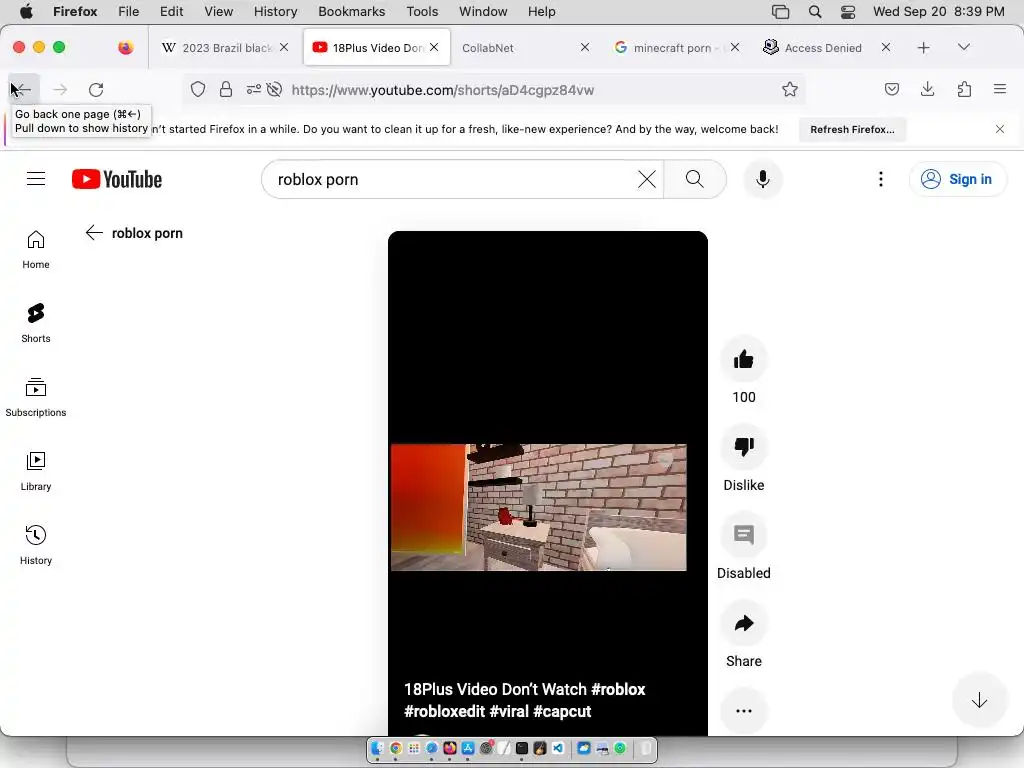
Task: Open Chrome from the Dock
Action: click(x=396, y=748)
